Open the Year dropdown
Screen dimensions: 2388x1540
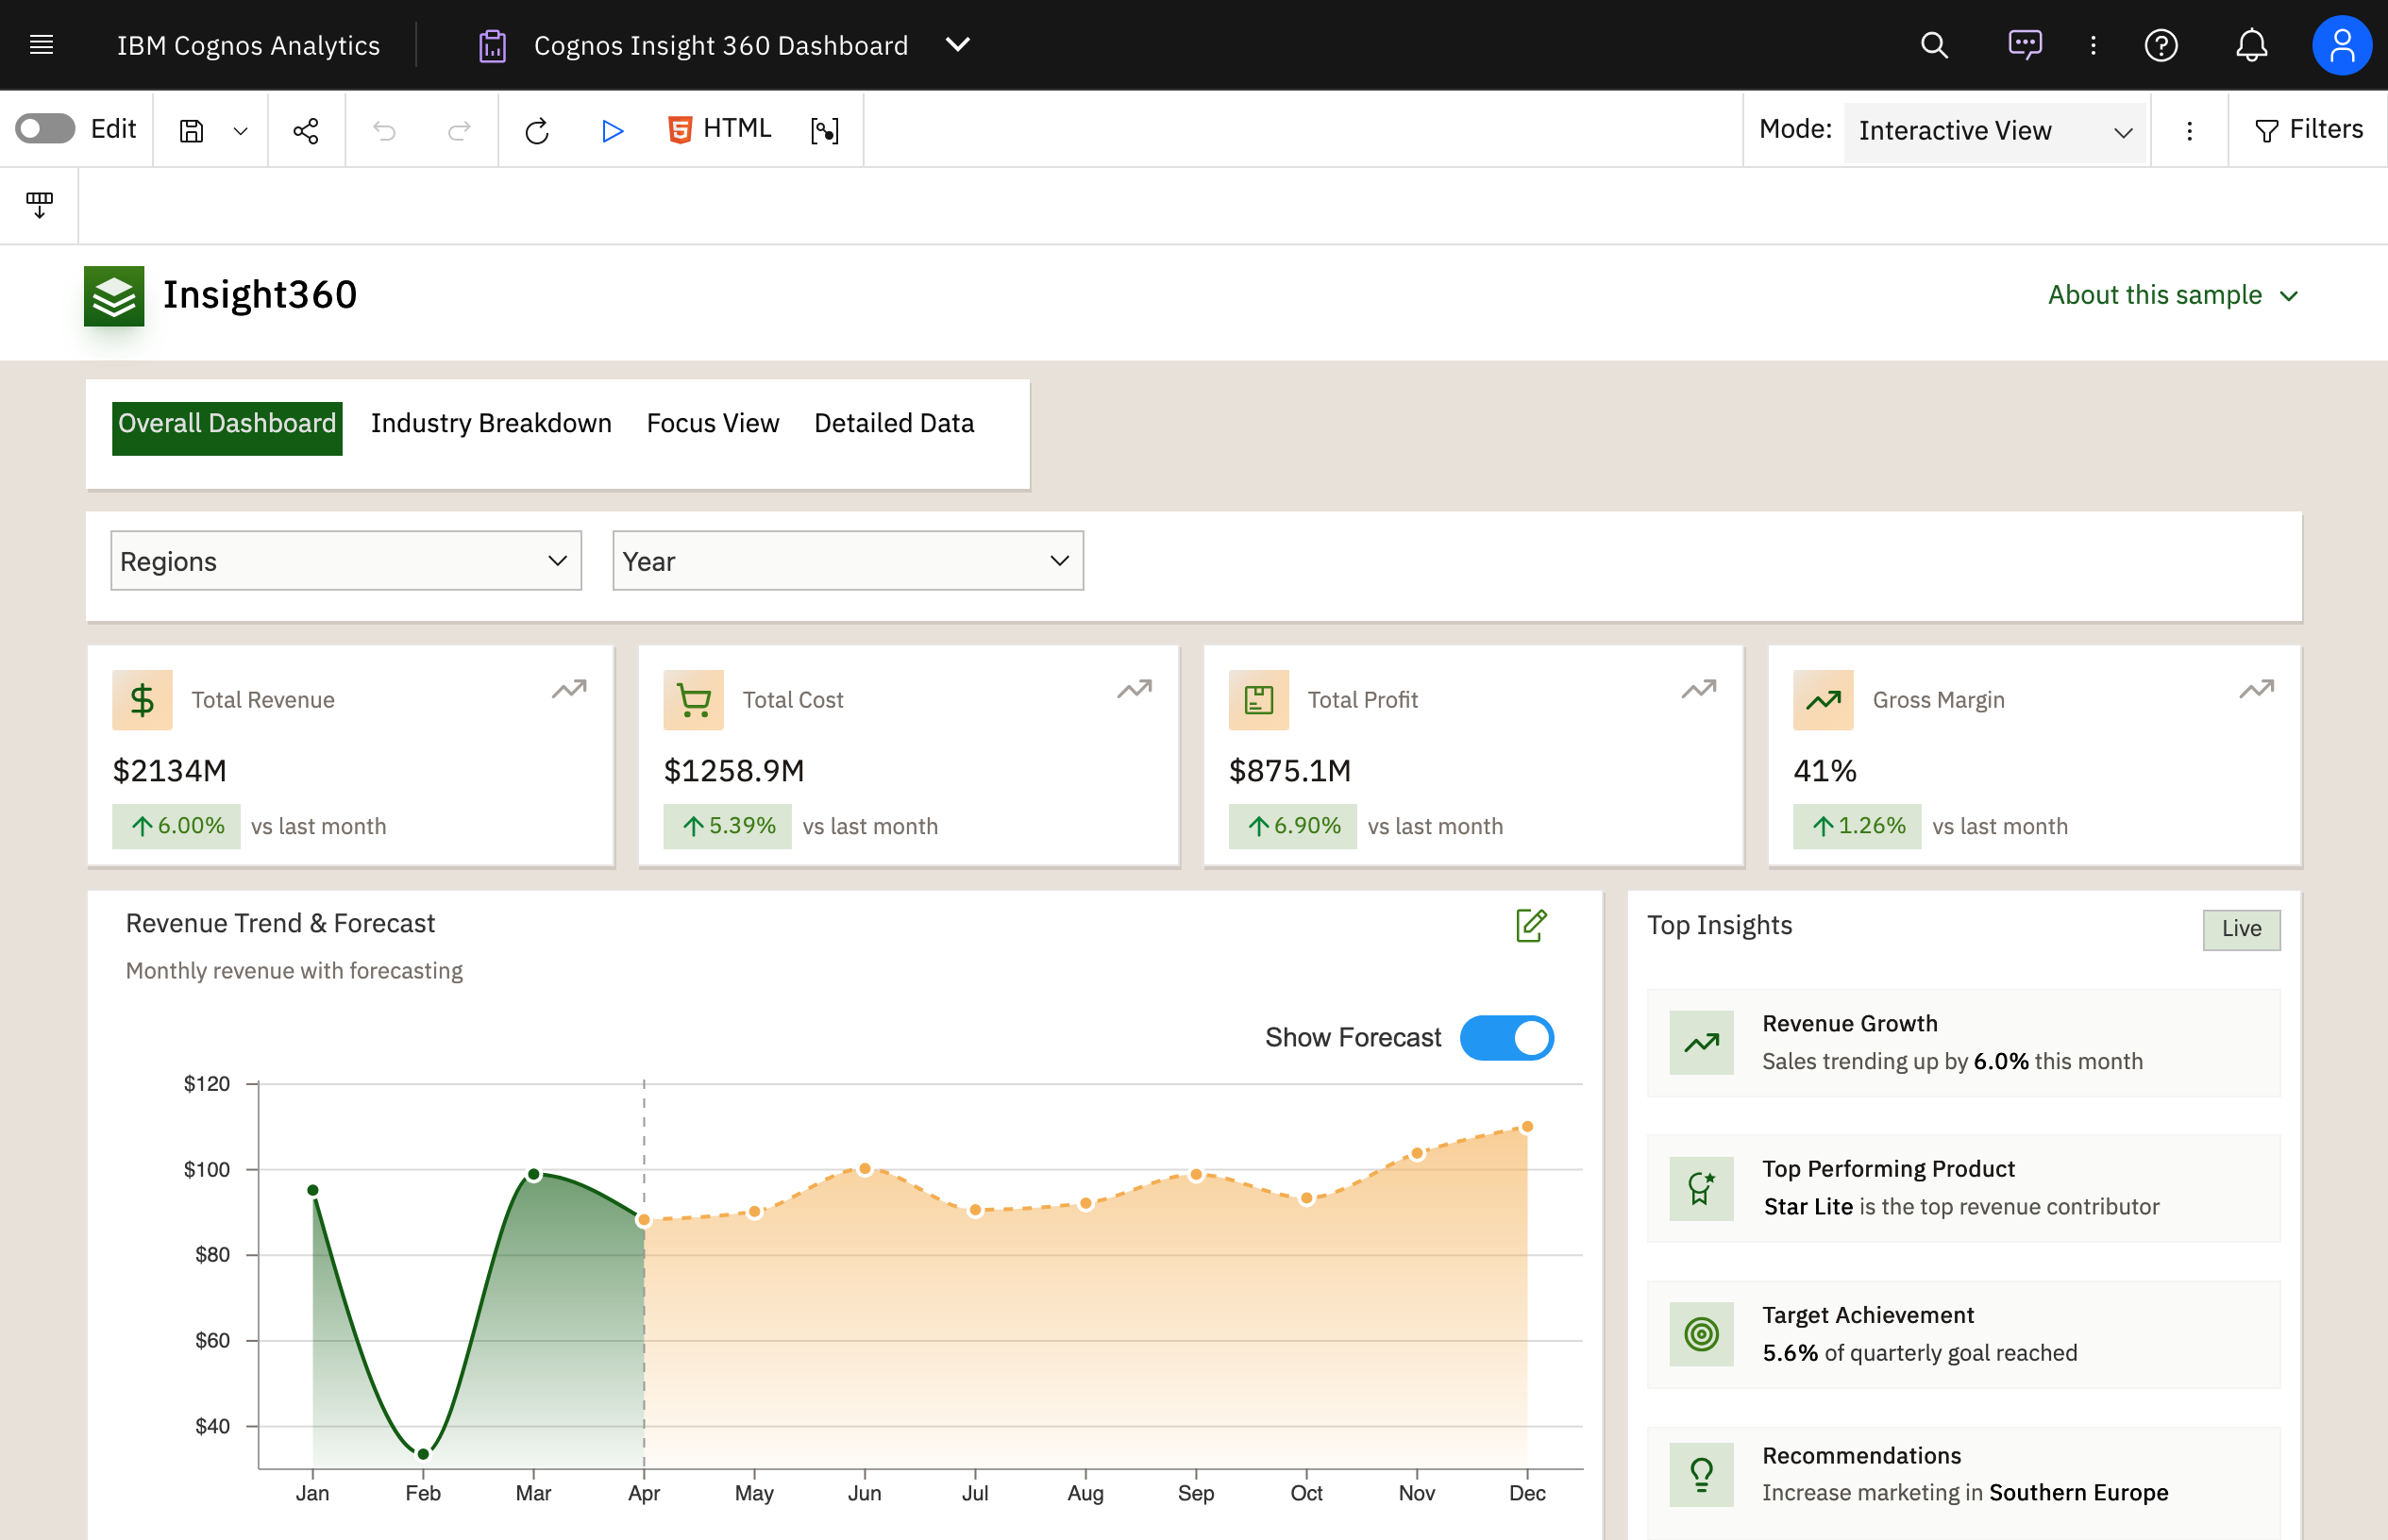(847, 561)
